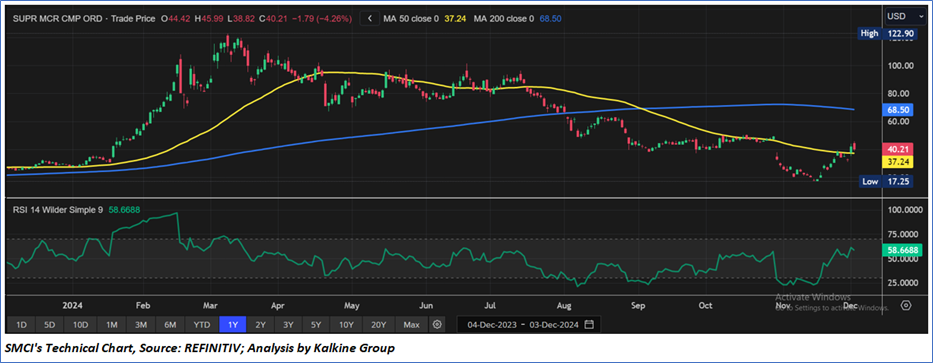Click the 04-Dec-2023 - 03-Dec-2024 date field
The image size is (933, 363).
pyautogui.click(x=529, y=325)
